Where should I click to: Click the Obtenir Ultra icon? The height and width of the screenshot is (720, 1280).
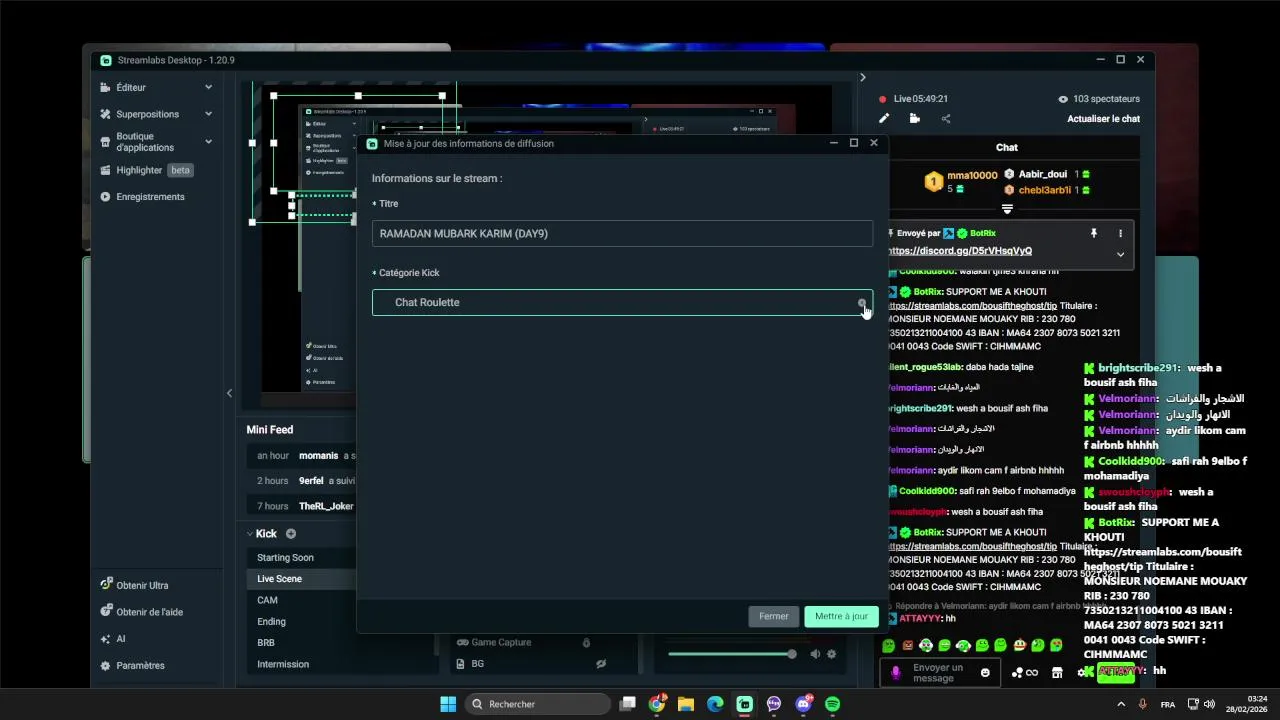(x=106, y=584)
